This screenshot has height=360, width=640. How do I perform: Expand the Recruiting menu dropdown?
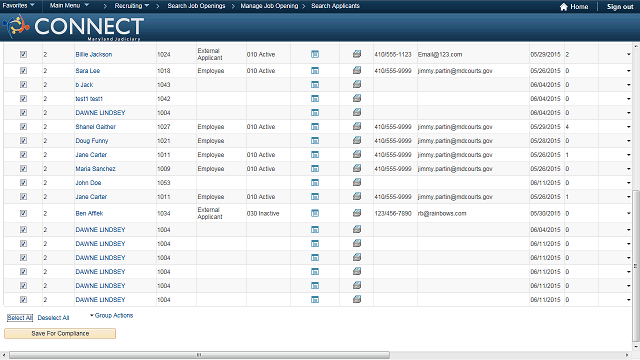tap(131, 6)
